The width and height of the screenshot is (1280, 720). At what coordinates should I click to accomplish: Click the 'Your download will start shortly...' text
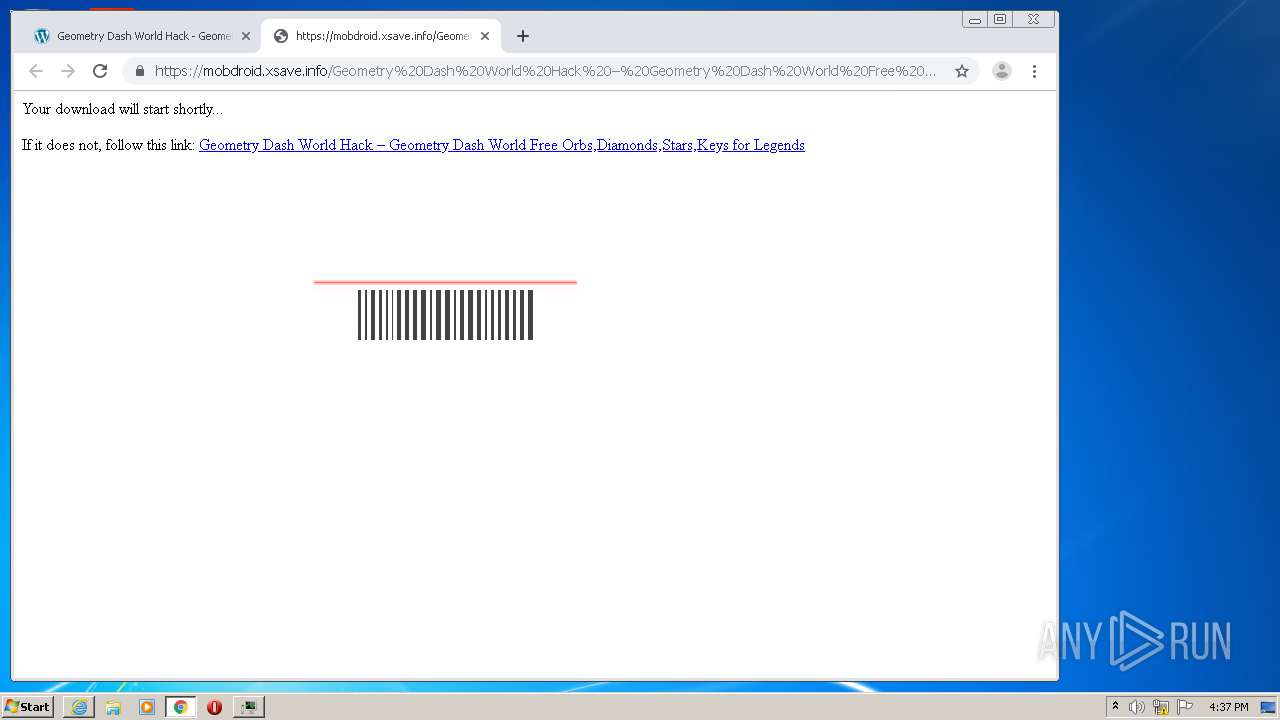(x=123, y=109)
